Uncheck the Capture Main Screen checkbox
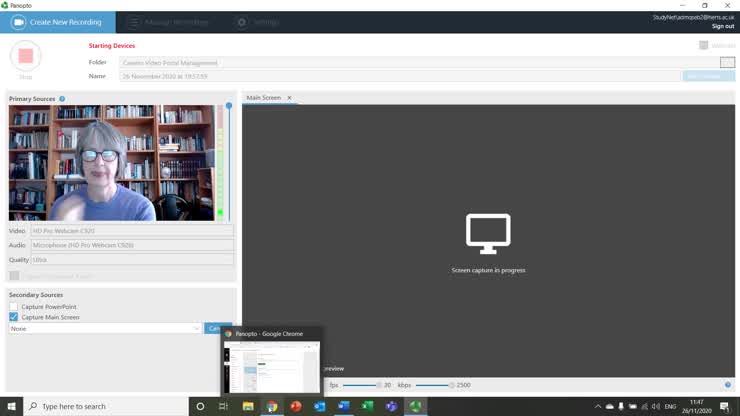The height and width of the screenshot is (416, 740). pyautogui.click(x=14, y=317)
